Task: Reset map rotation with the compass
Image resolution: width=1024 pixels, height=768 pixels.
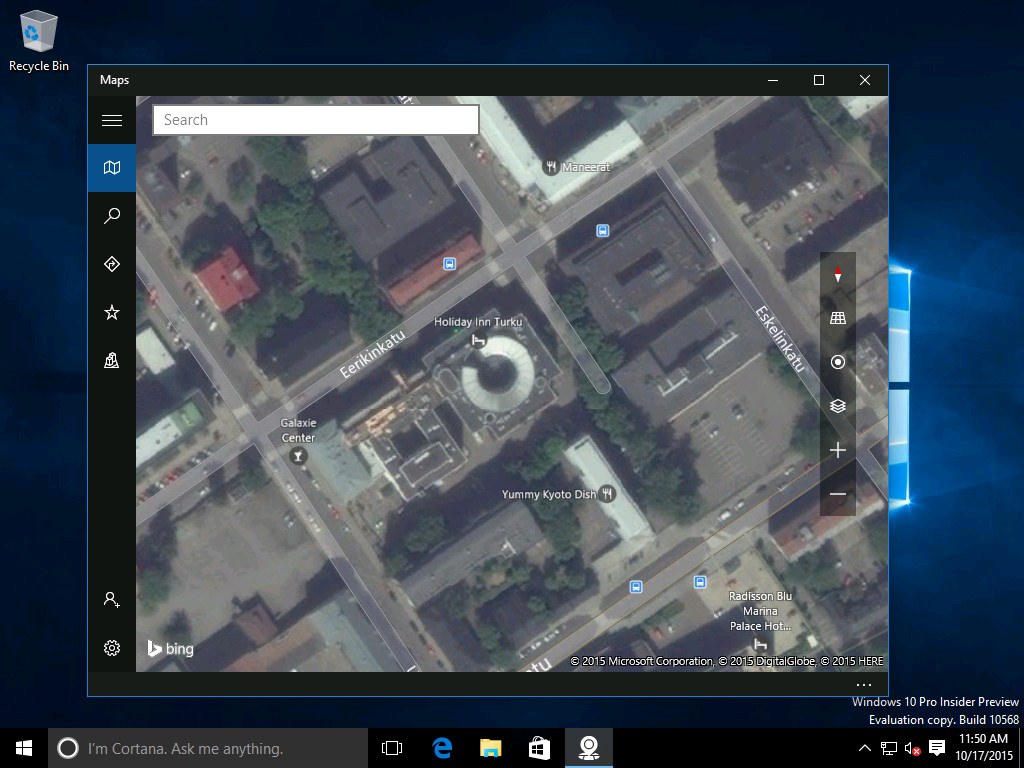Action: (x=838, y=275)
